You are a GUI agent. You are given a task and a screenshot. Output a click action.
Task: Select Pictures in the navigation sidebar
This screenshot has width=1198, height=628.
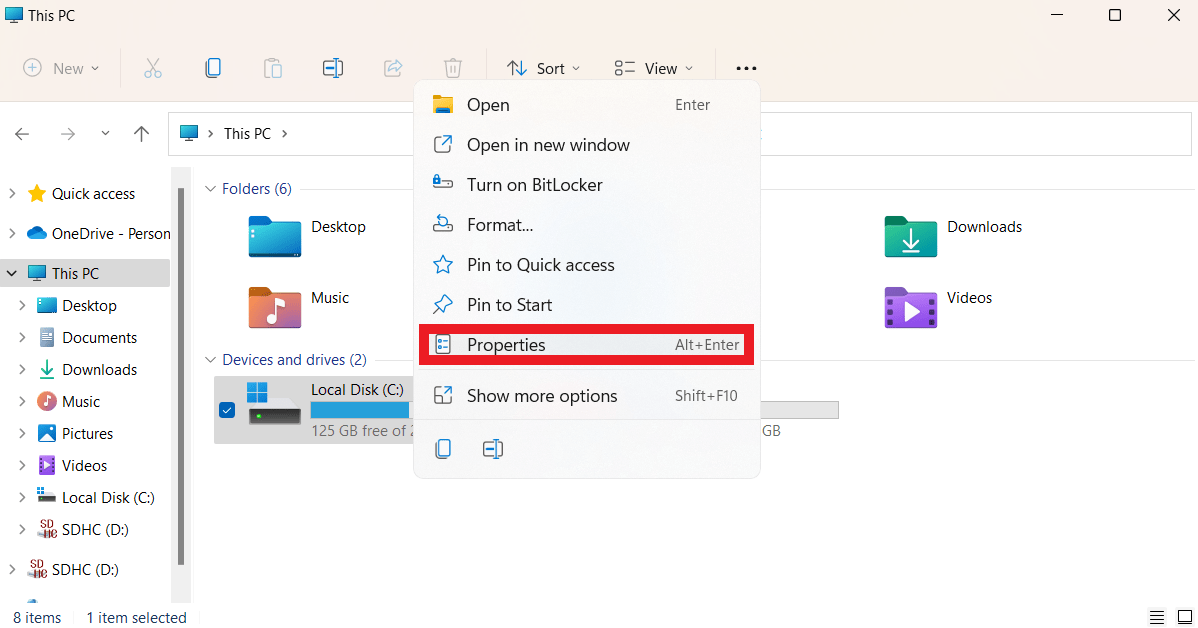click(x=87, y=434)
